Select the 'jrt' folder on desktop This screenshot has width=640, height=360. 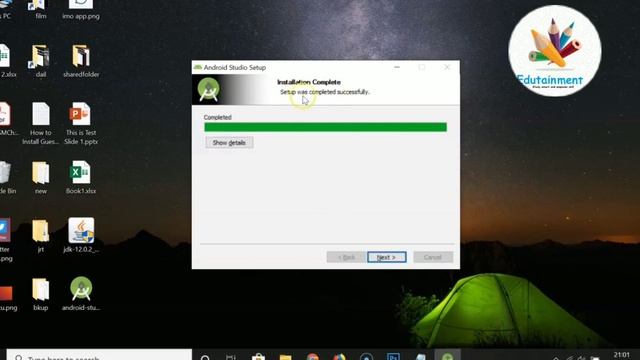40,236
